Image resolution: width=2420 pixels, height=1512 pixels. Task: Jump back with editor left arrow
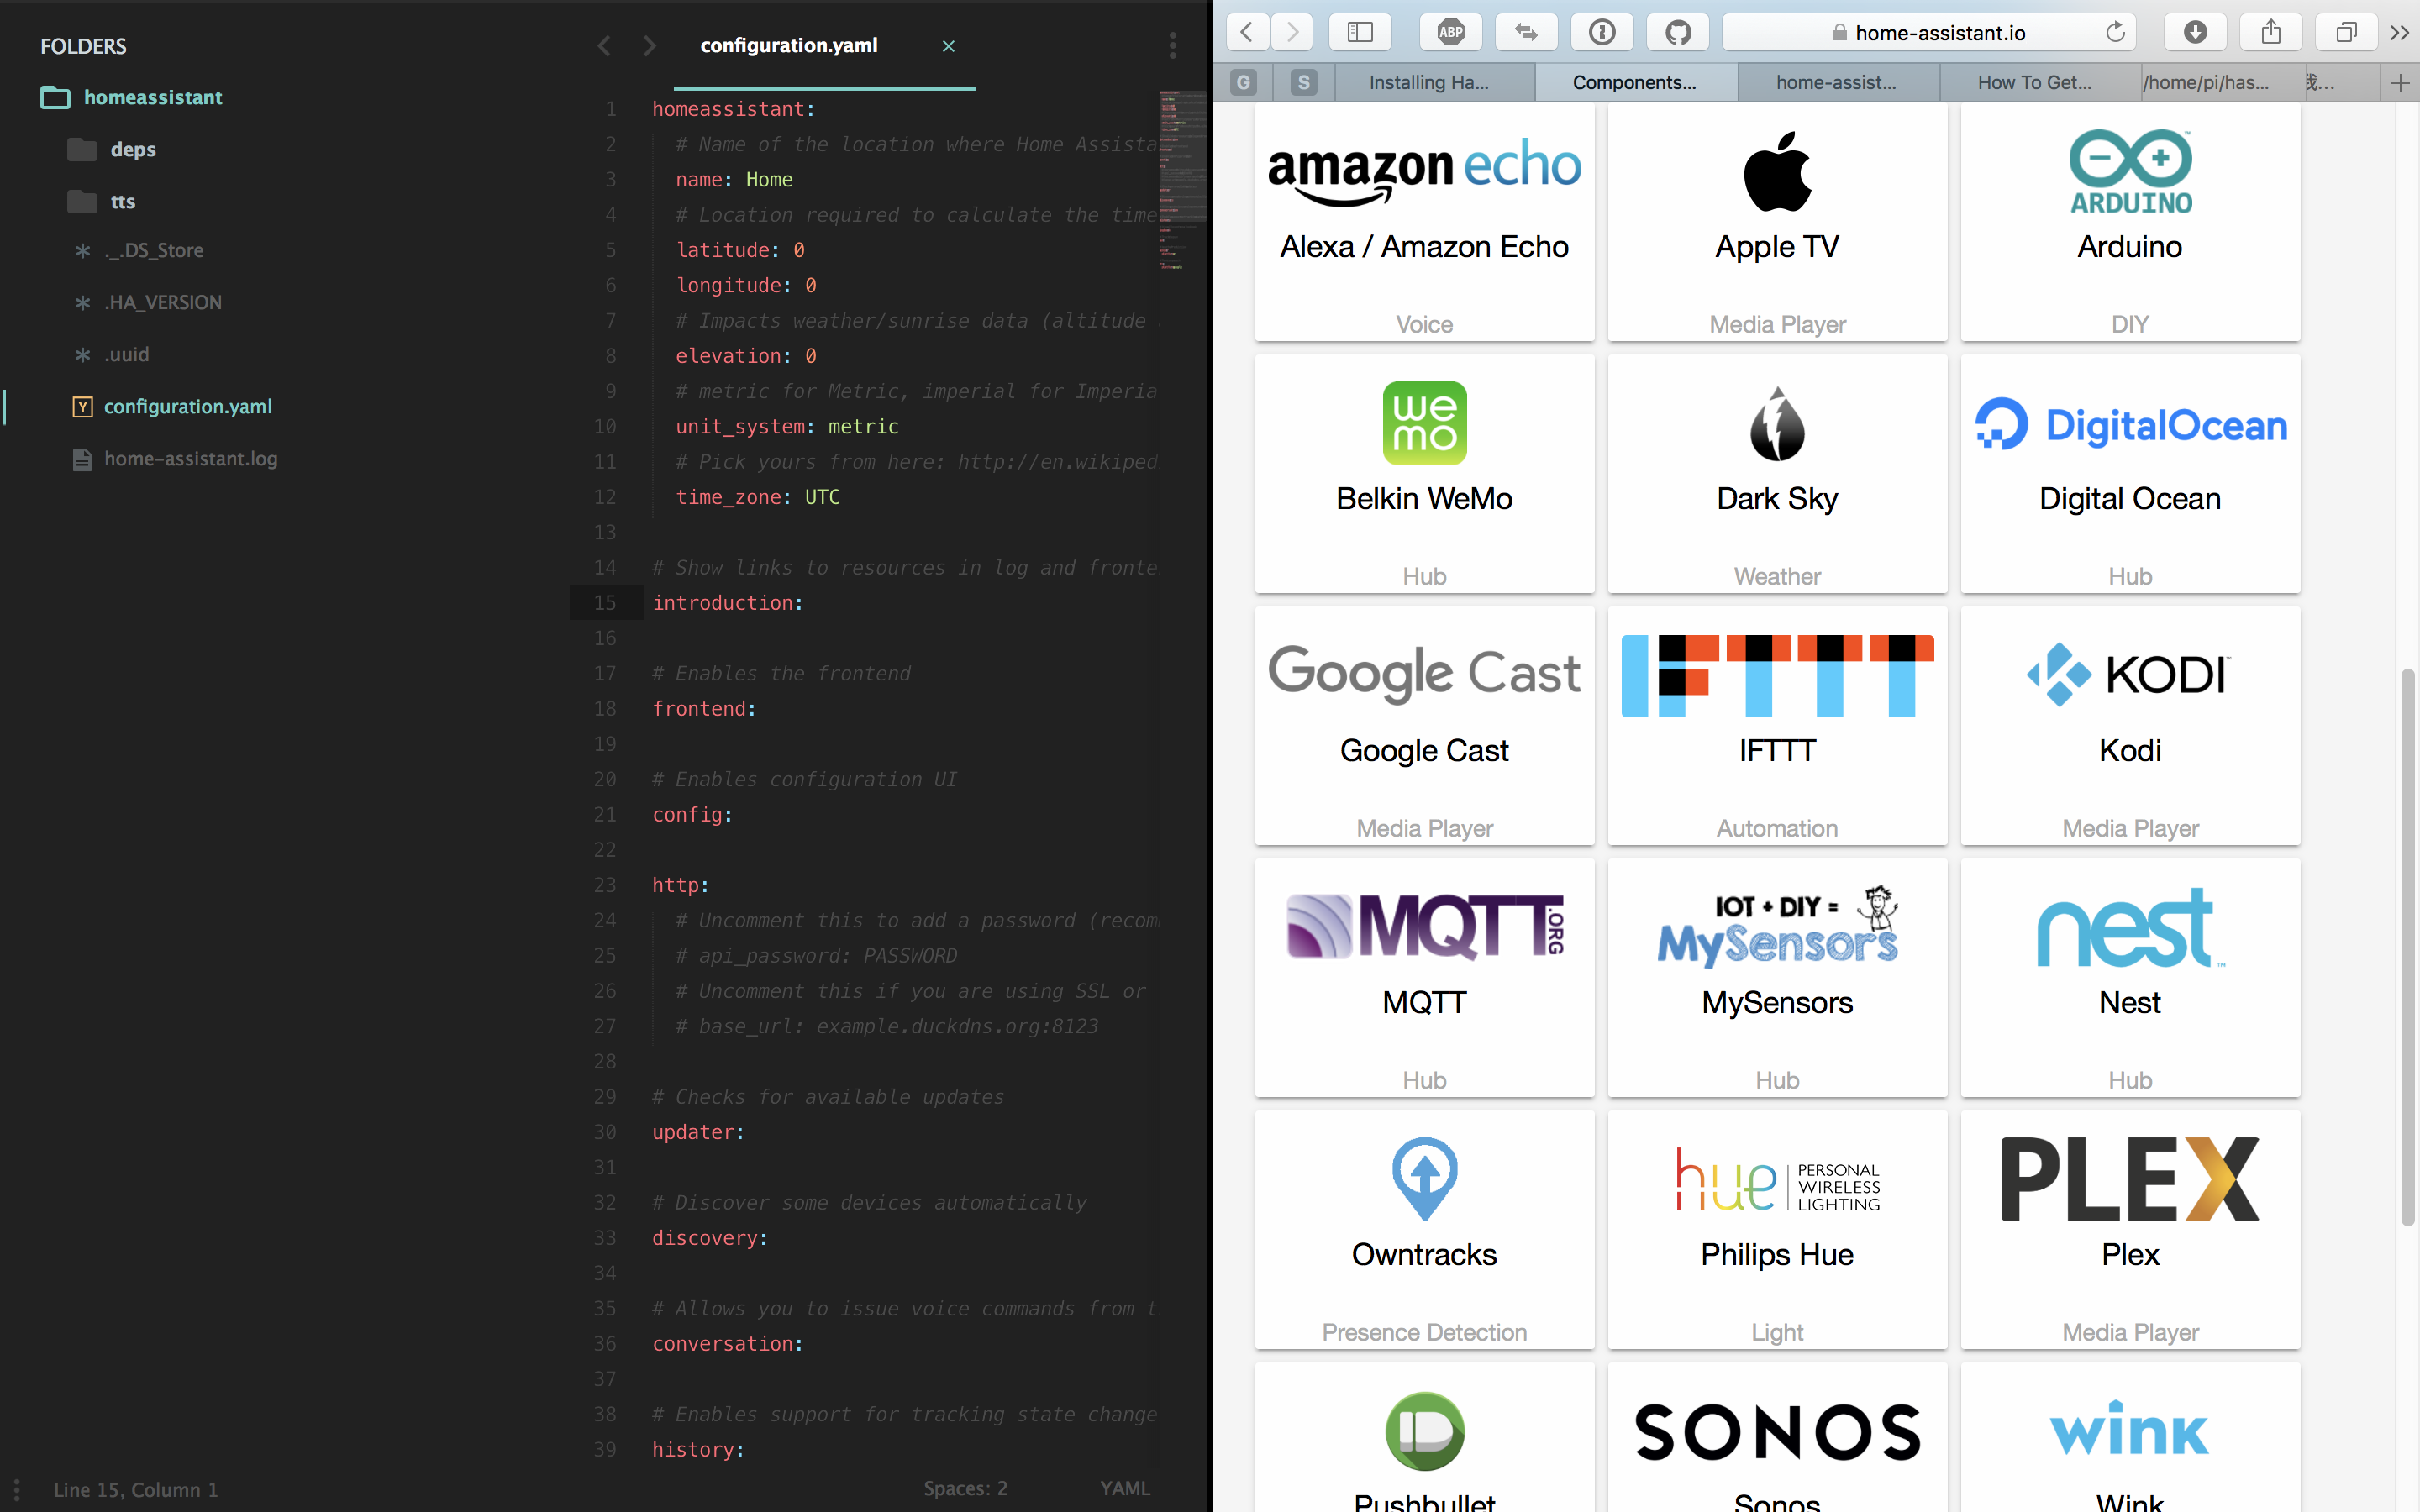tap(604, 45)
